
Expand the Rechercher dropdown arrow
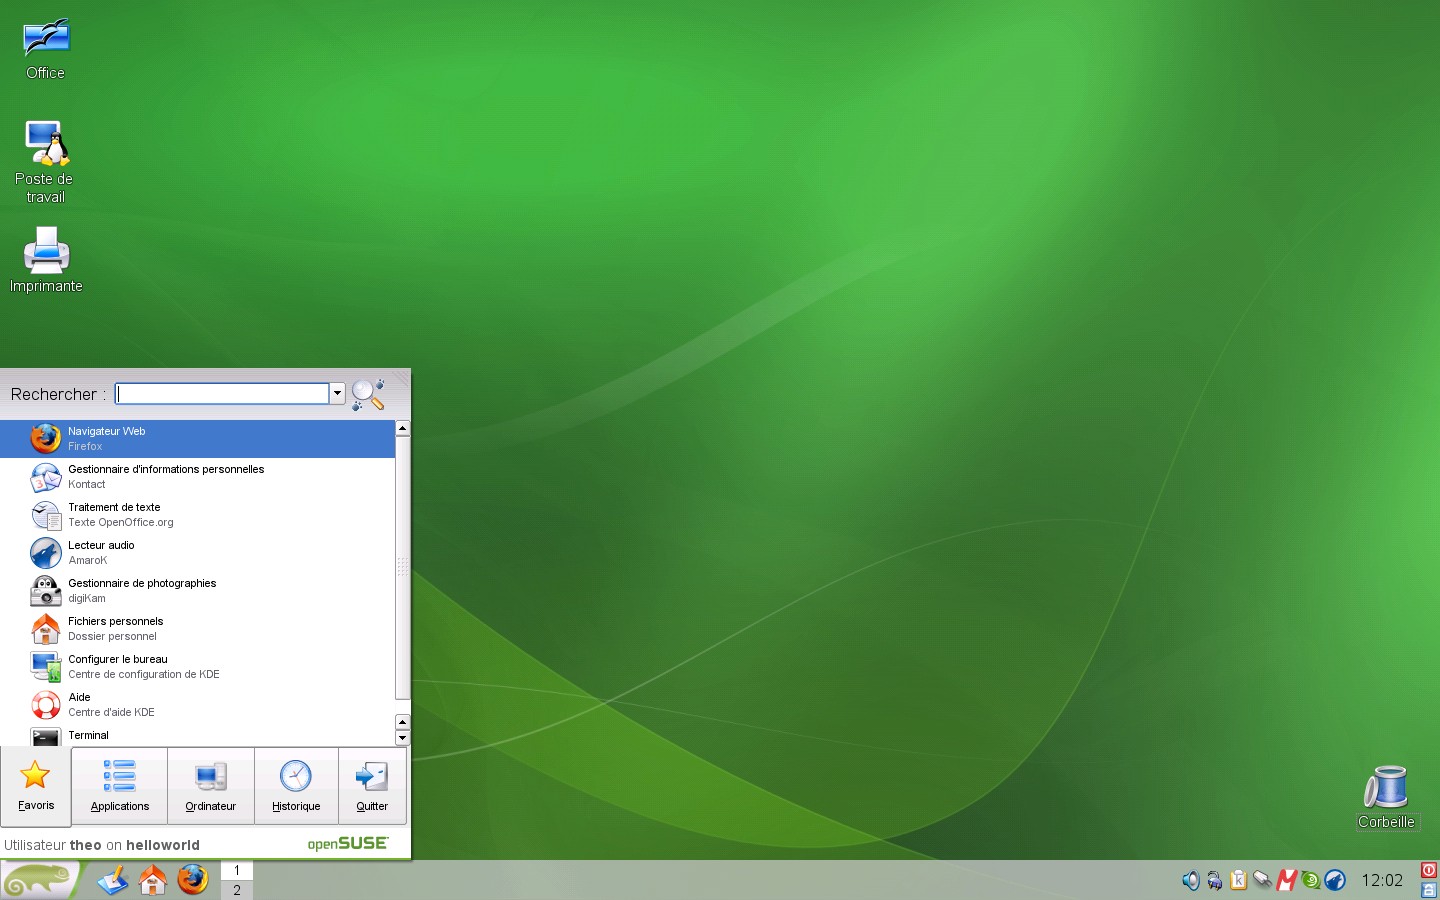pos(338,394)
